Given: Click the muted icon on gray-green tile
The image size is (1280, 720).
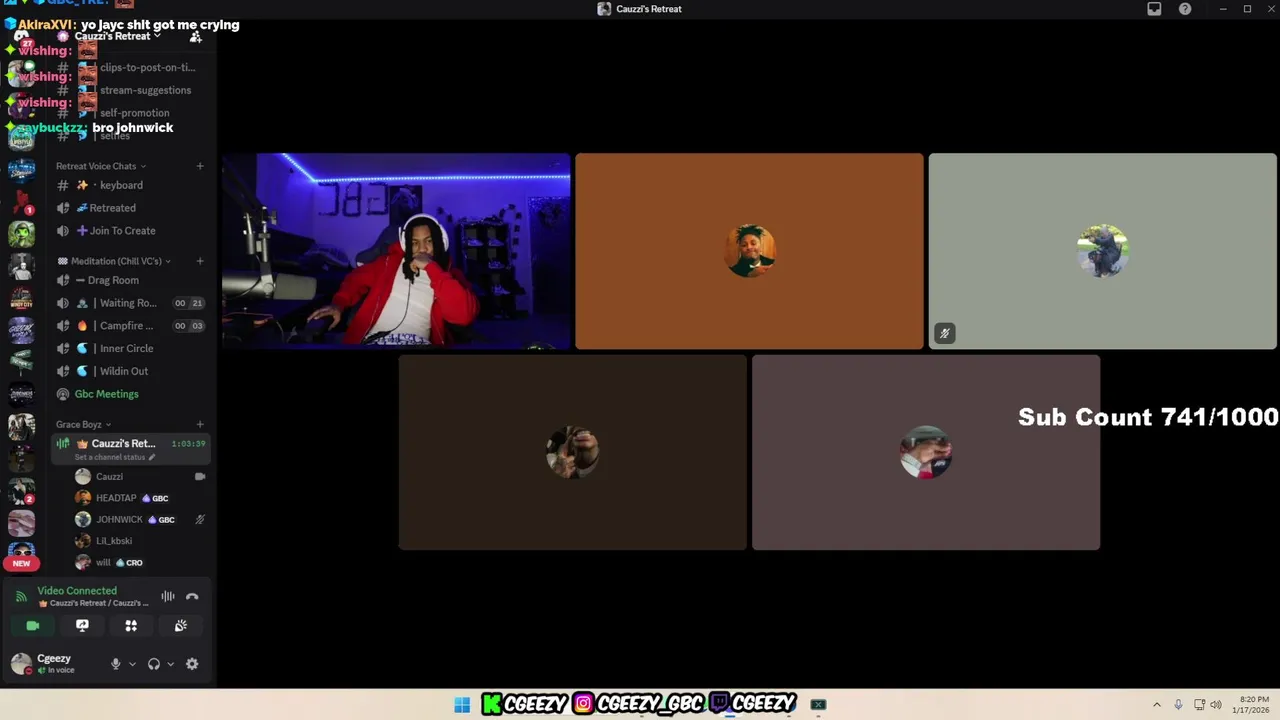Looking at the screenshot, I should pyautogui.click(x=944, y=333).
